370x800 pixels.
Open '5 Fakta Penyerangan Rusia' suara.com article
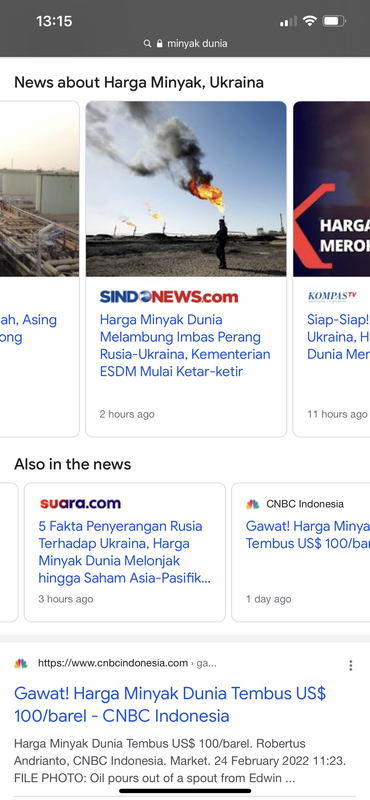tap(125, 552)
